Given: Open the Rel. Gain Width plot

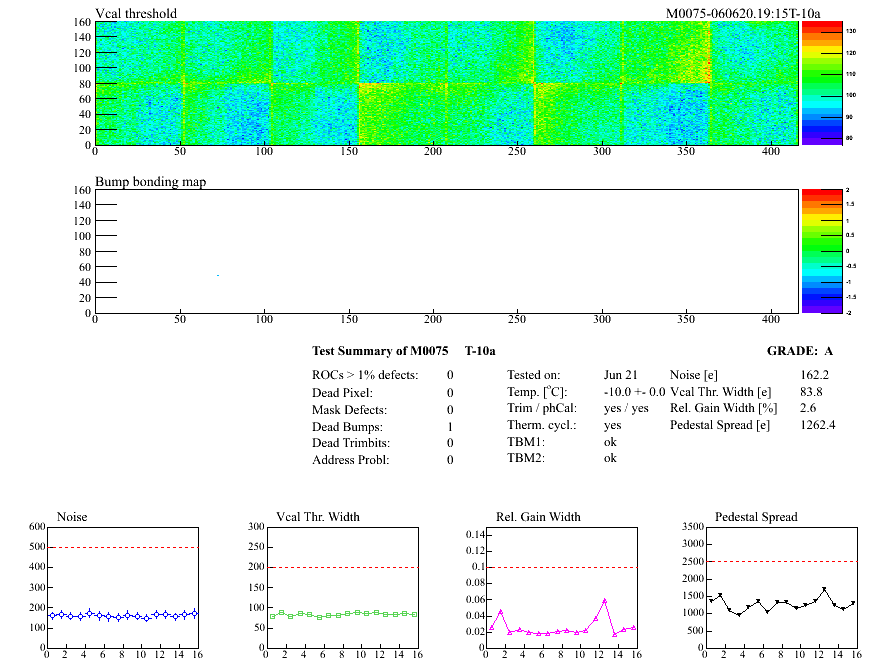Looking at the screenshot, I should [x=562, y=588].
